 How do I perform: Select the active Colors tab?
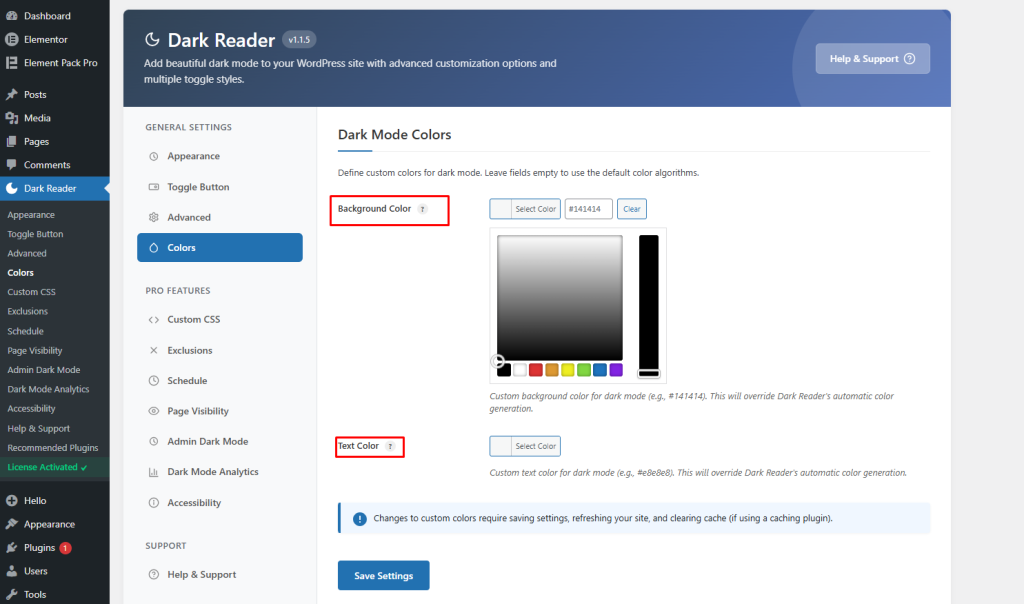click(219, 247)
